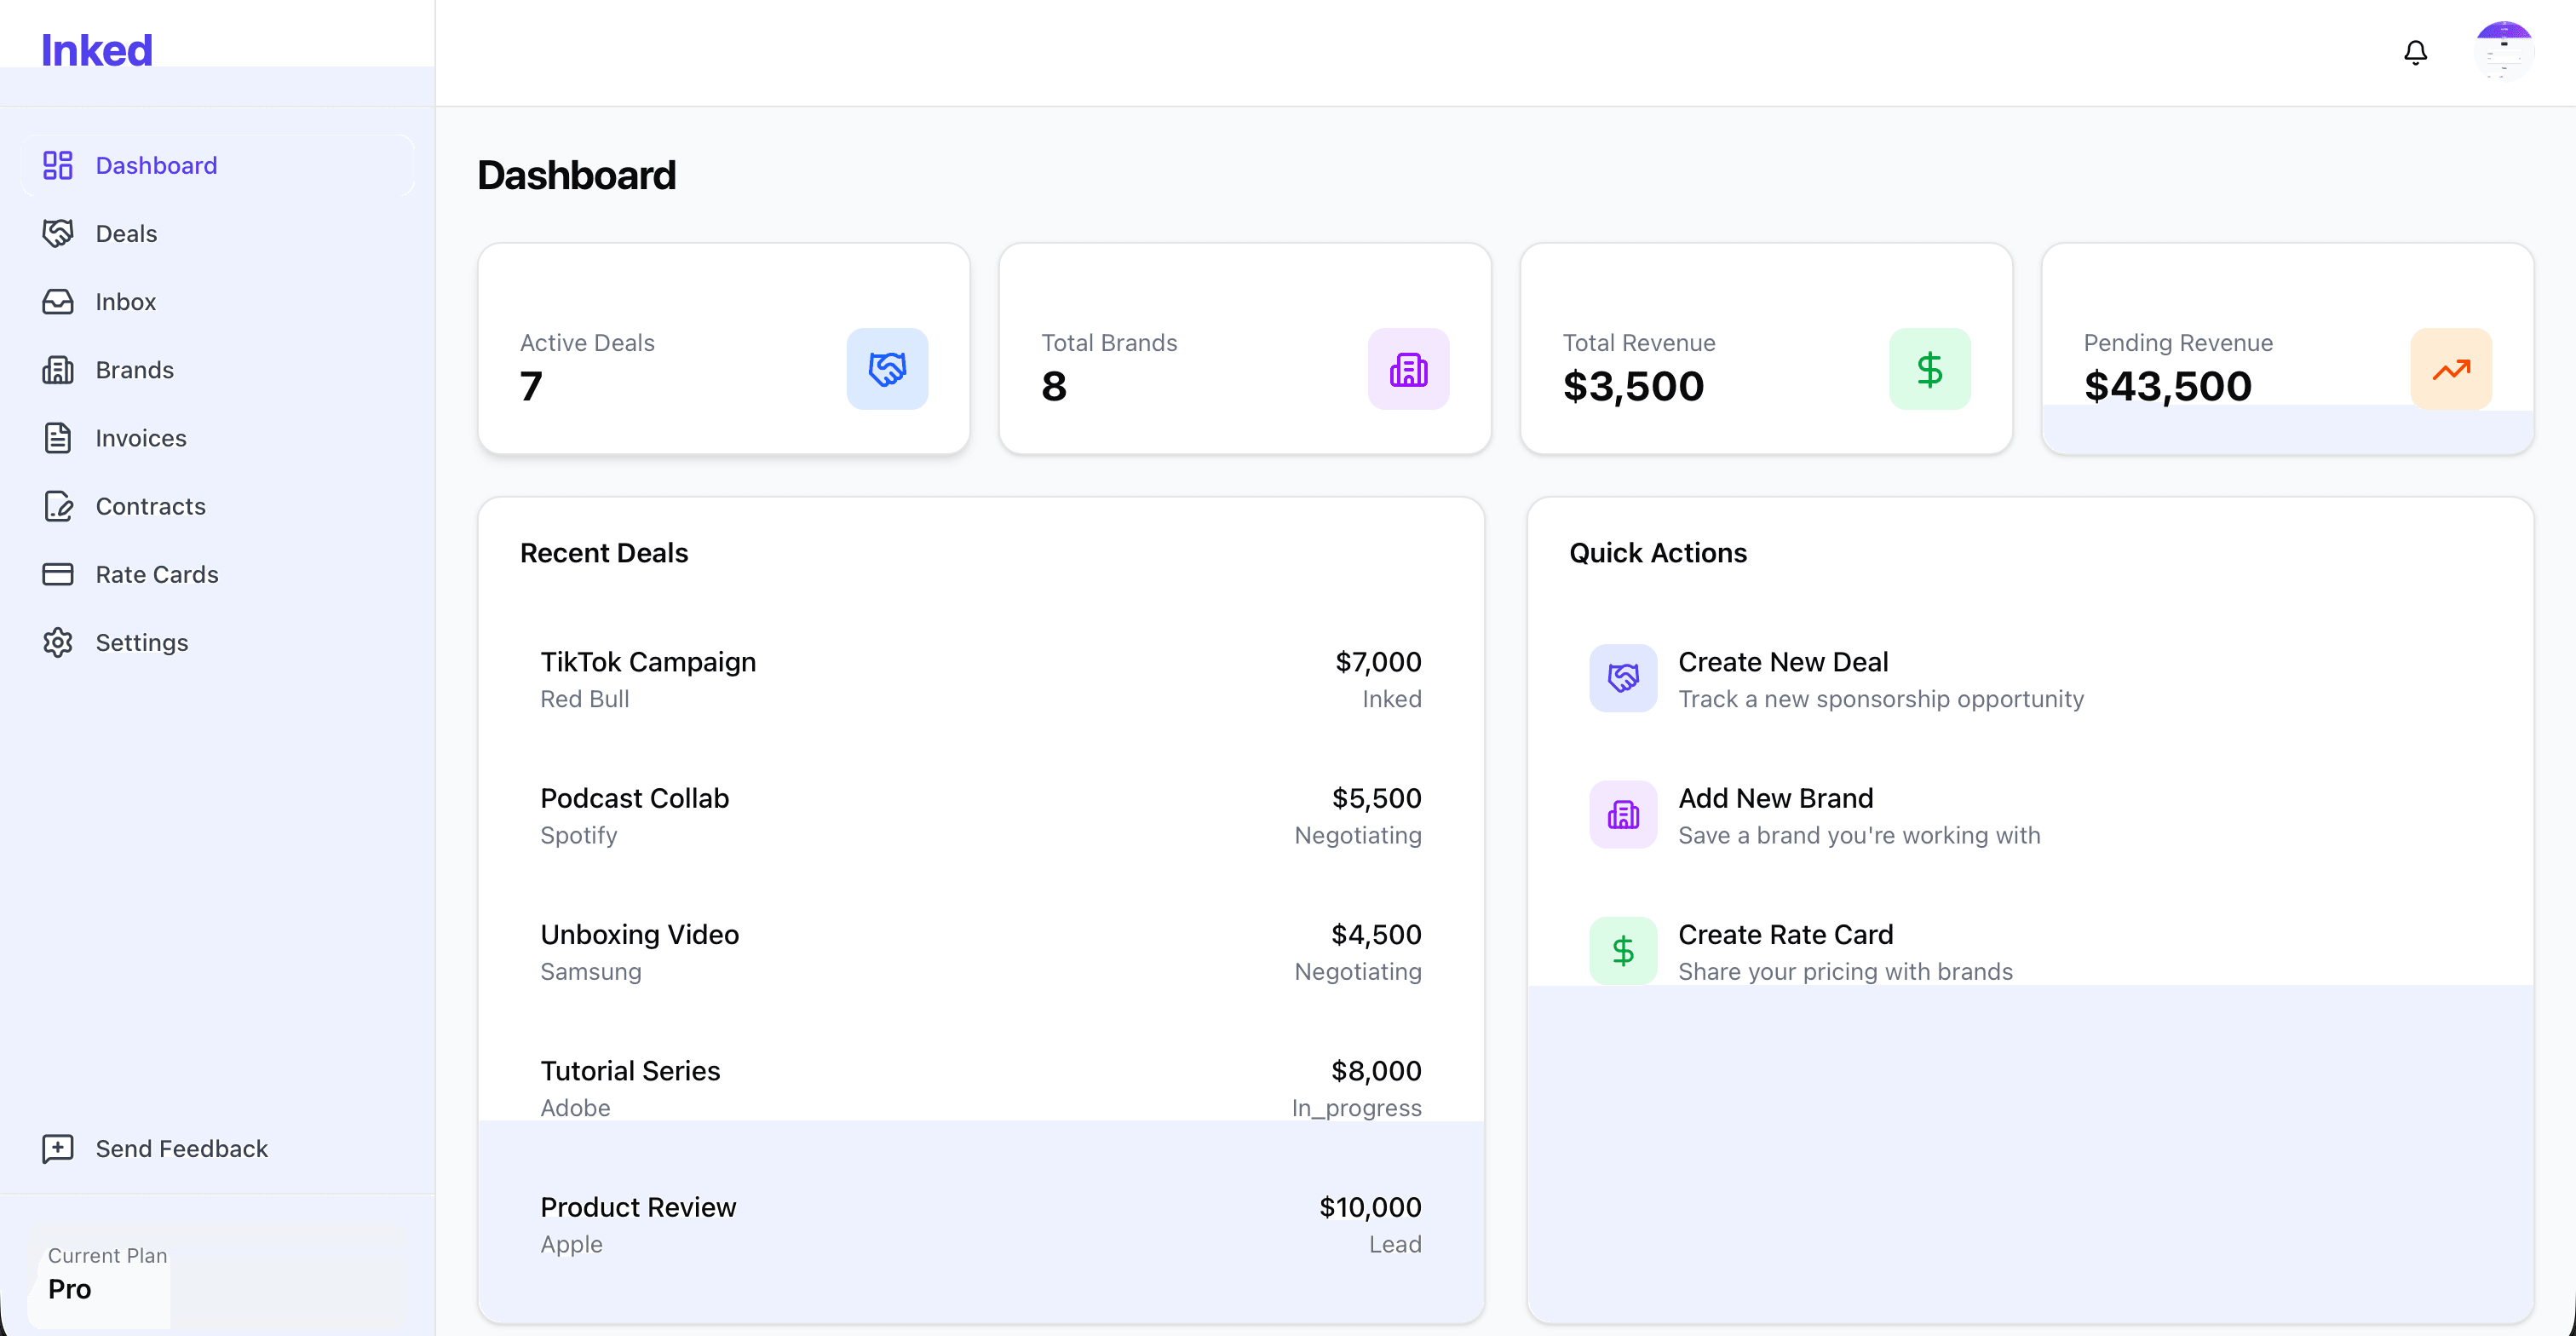The image size is (2576, 1336).
Task: Select the Contracts pen-and-paper icon
Action: [x=58, y=506]
